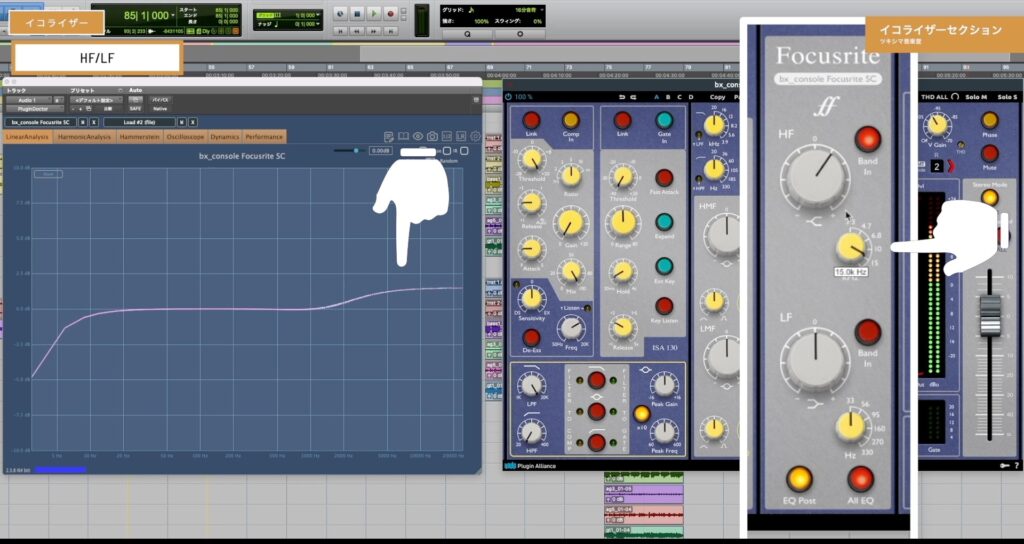Click the transport online button

click(x=340, y=13)
